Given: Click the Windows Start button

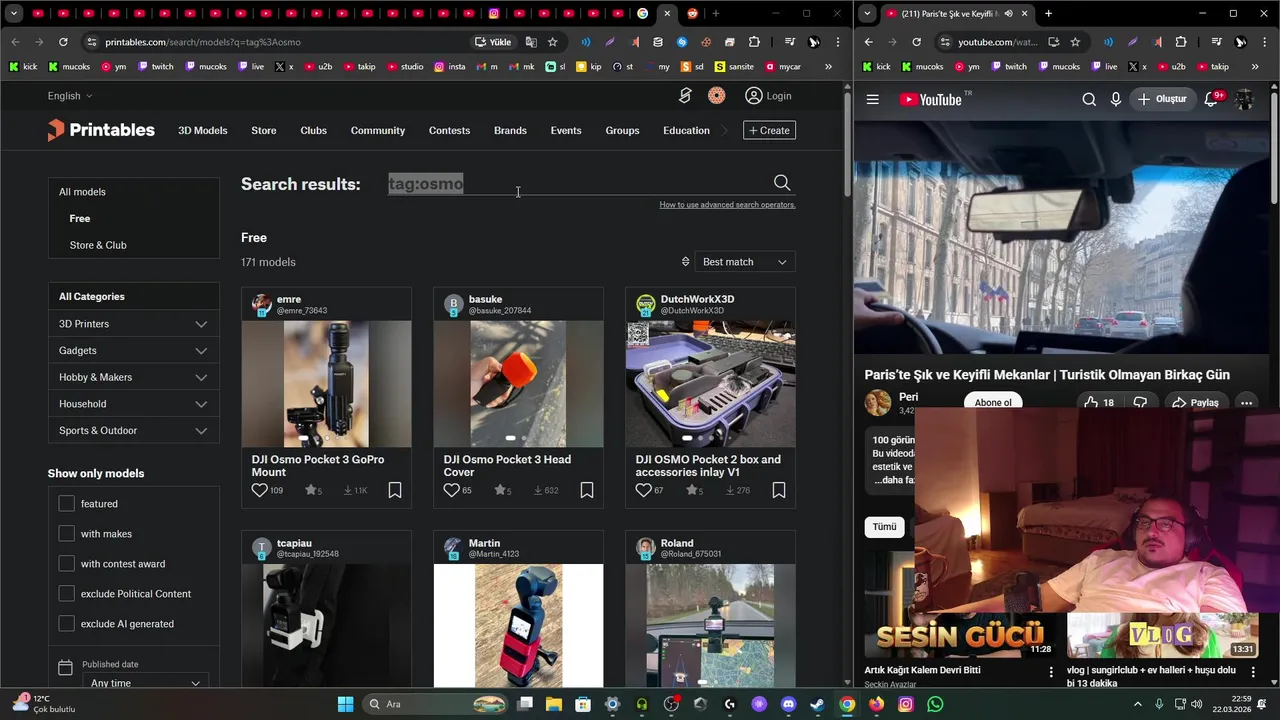Looking at the screenshot, I should [345, 704].
